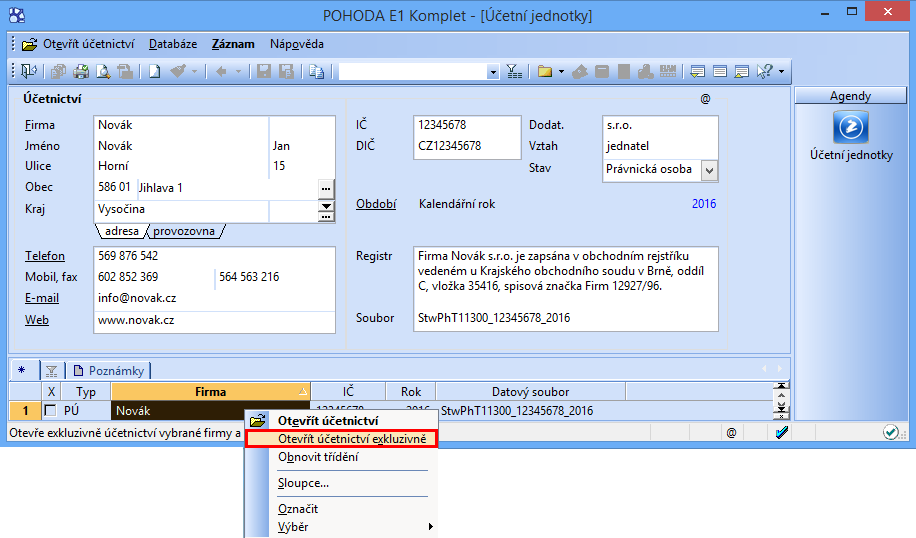Click the grey tag toolbar icon
The image size is (916, 538).
(x=580, y=71)
